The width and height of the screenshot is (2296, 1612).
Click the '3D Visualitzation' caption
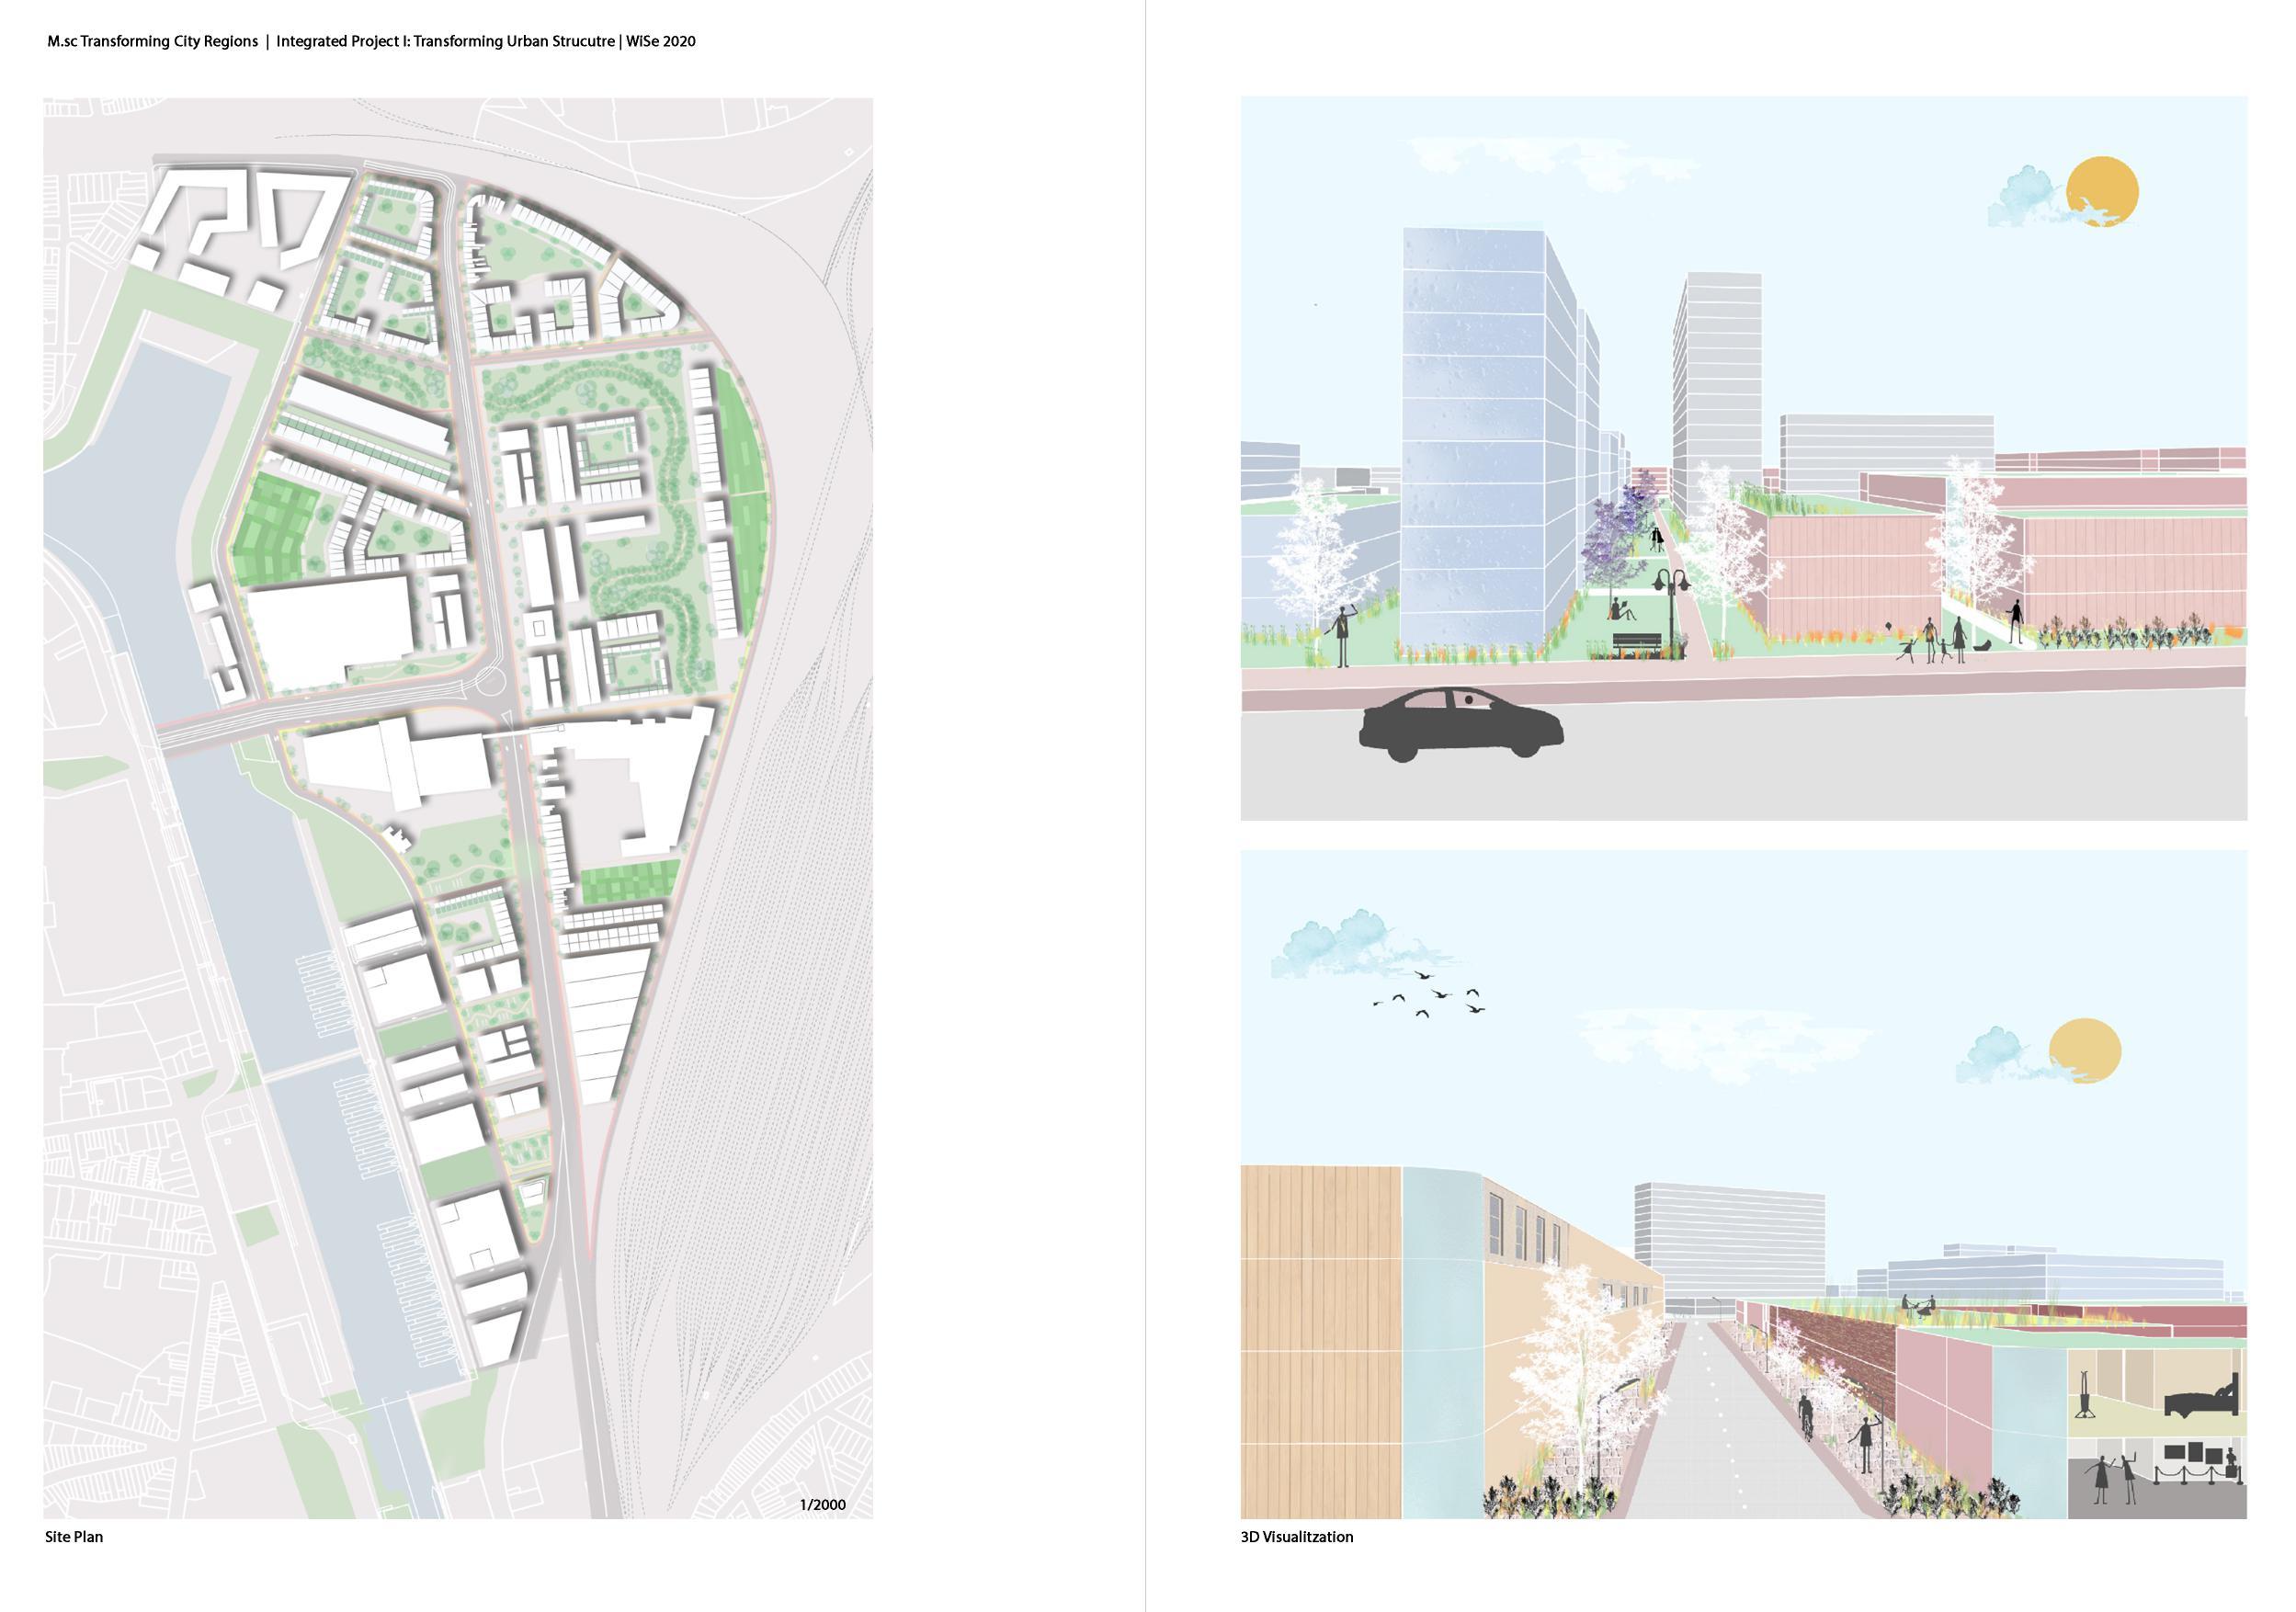pos(1296,1537)
